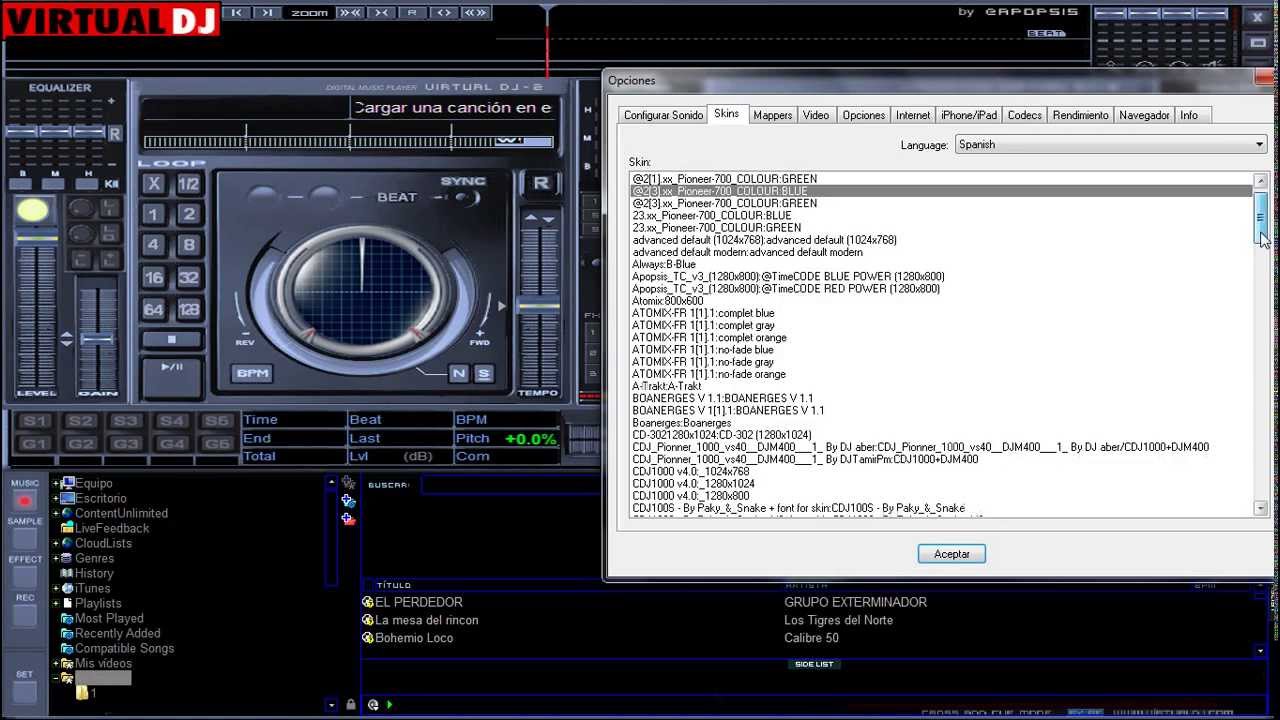The height and width of the screenshot is (720, 1280).
Task: Toggle the N button beside the jog wheel
Action: (459, 373)
